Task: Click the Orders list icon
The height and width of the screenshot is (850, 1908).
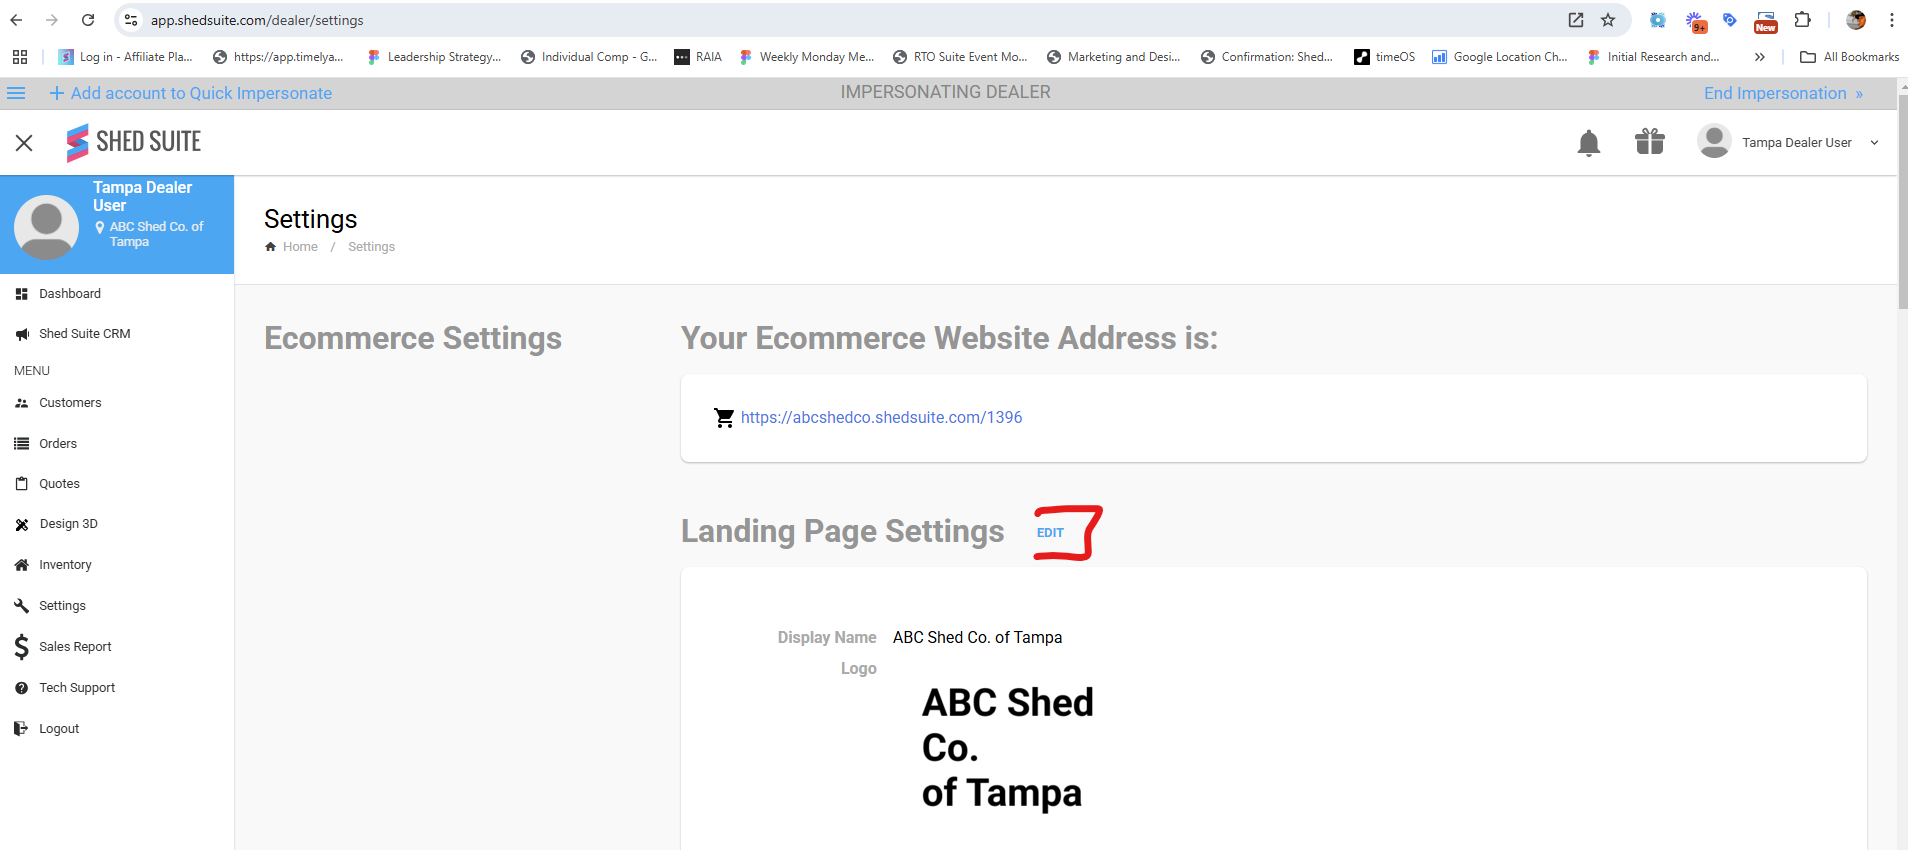Action: (x=22, y=444)
